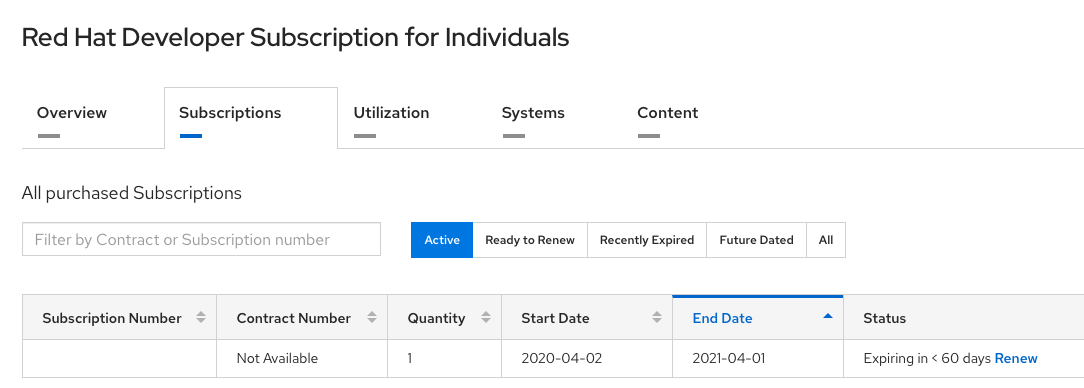1084x388 pixels.
Task: Show Future Dated subscriptions
Action: (x=756, y=240)
